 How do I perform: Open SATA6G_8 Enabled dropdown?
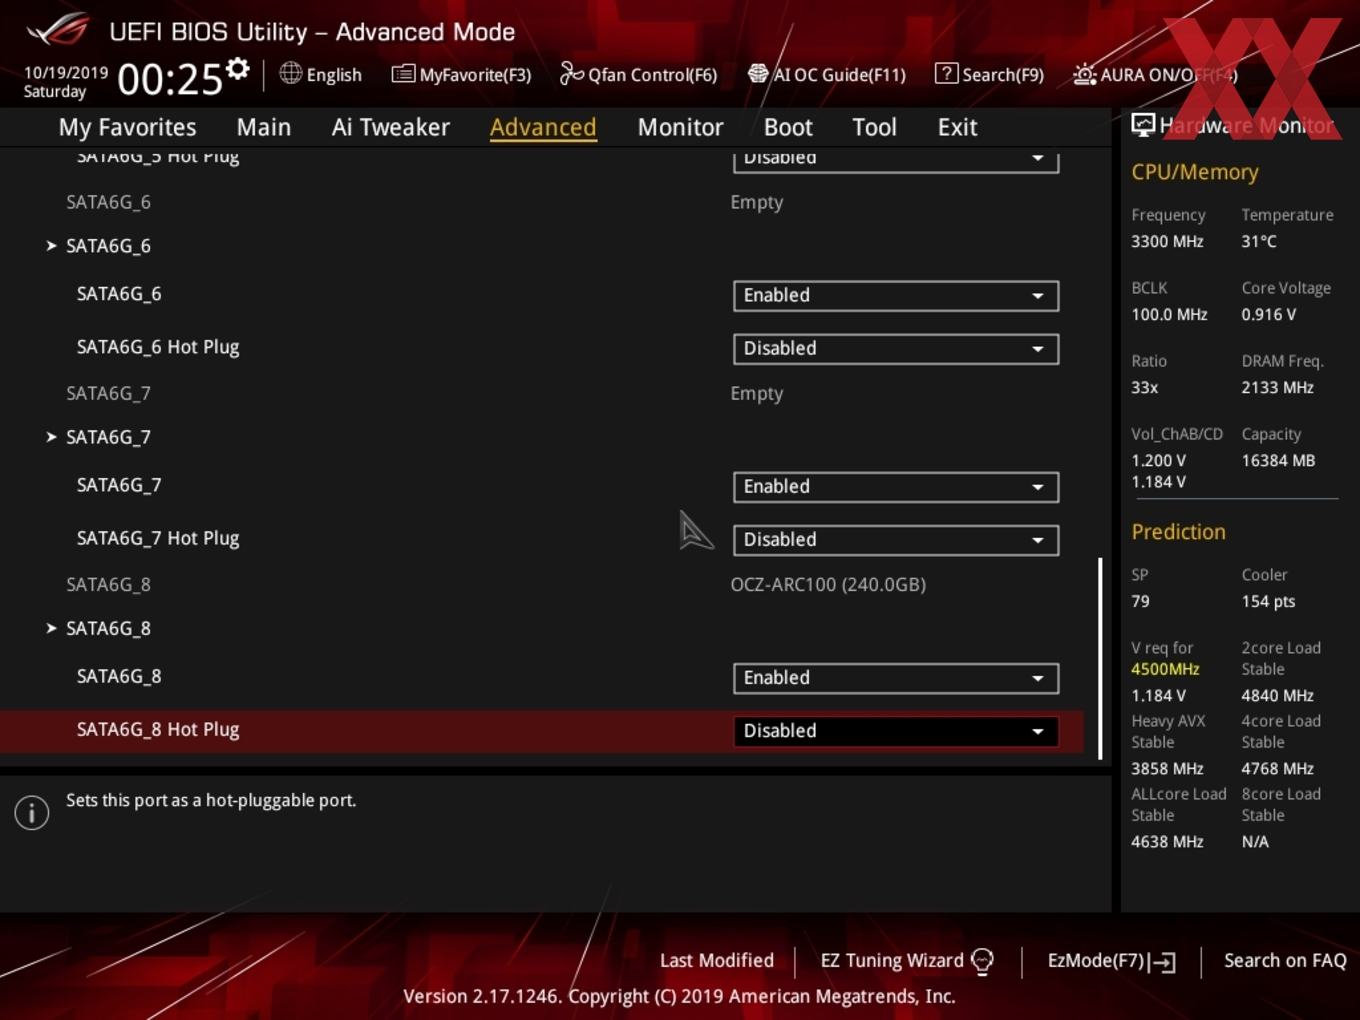(x=896, y=678)
